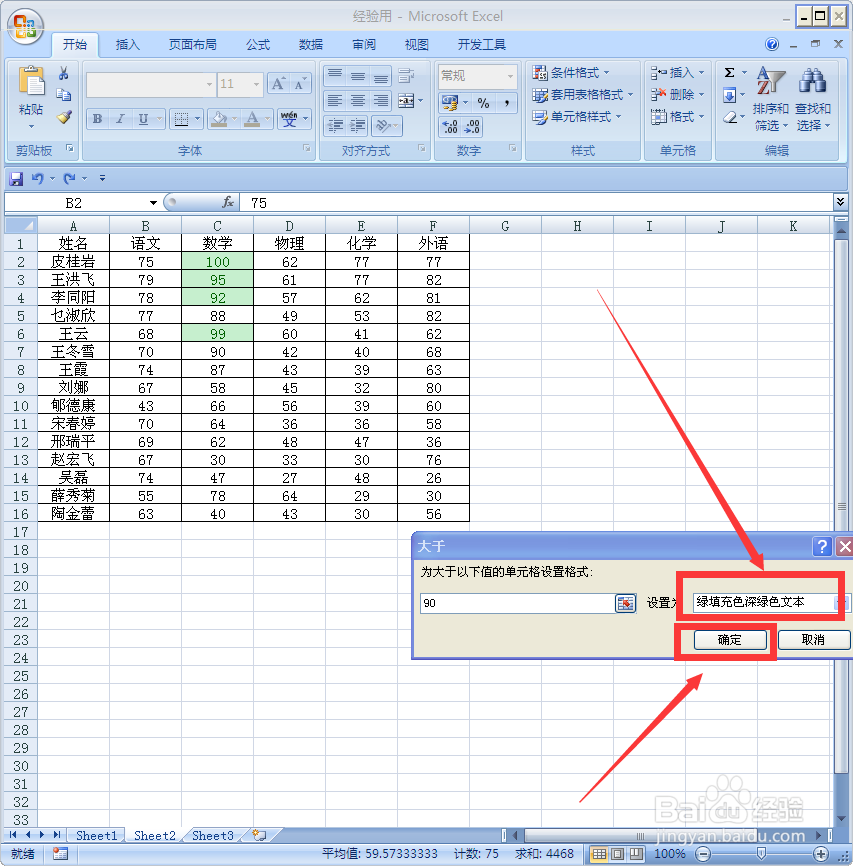The image size is (853, 866).
Task: Switch to the 页面布局 ribbon tab
Action: 192,45
